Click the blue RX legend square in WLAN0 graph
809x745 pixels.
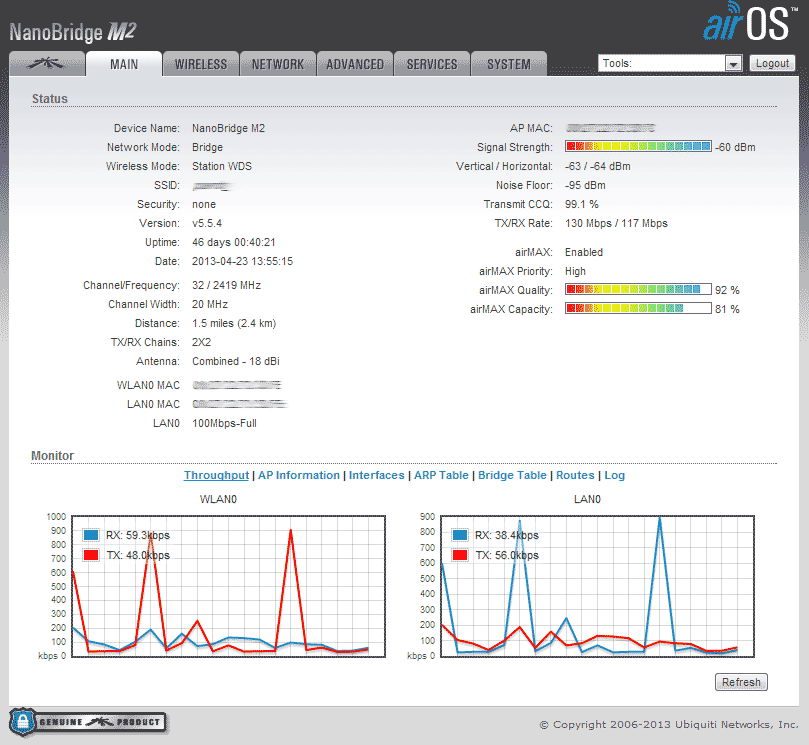[91, 535]
